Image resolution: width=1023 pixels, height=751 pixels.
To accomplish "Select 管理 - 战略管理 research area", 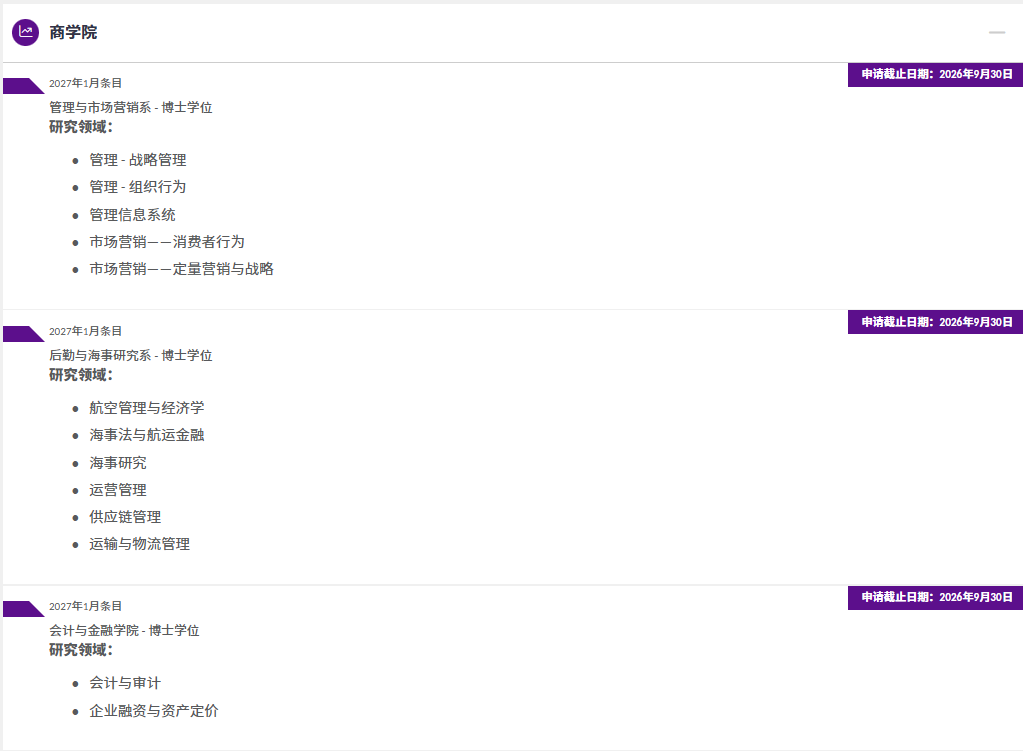I will [138, 160].
